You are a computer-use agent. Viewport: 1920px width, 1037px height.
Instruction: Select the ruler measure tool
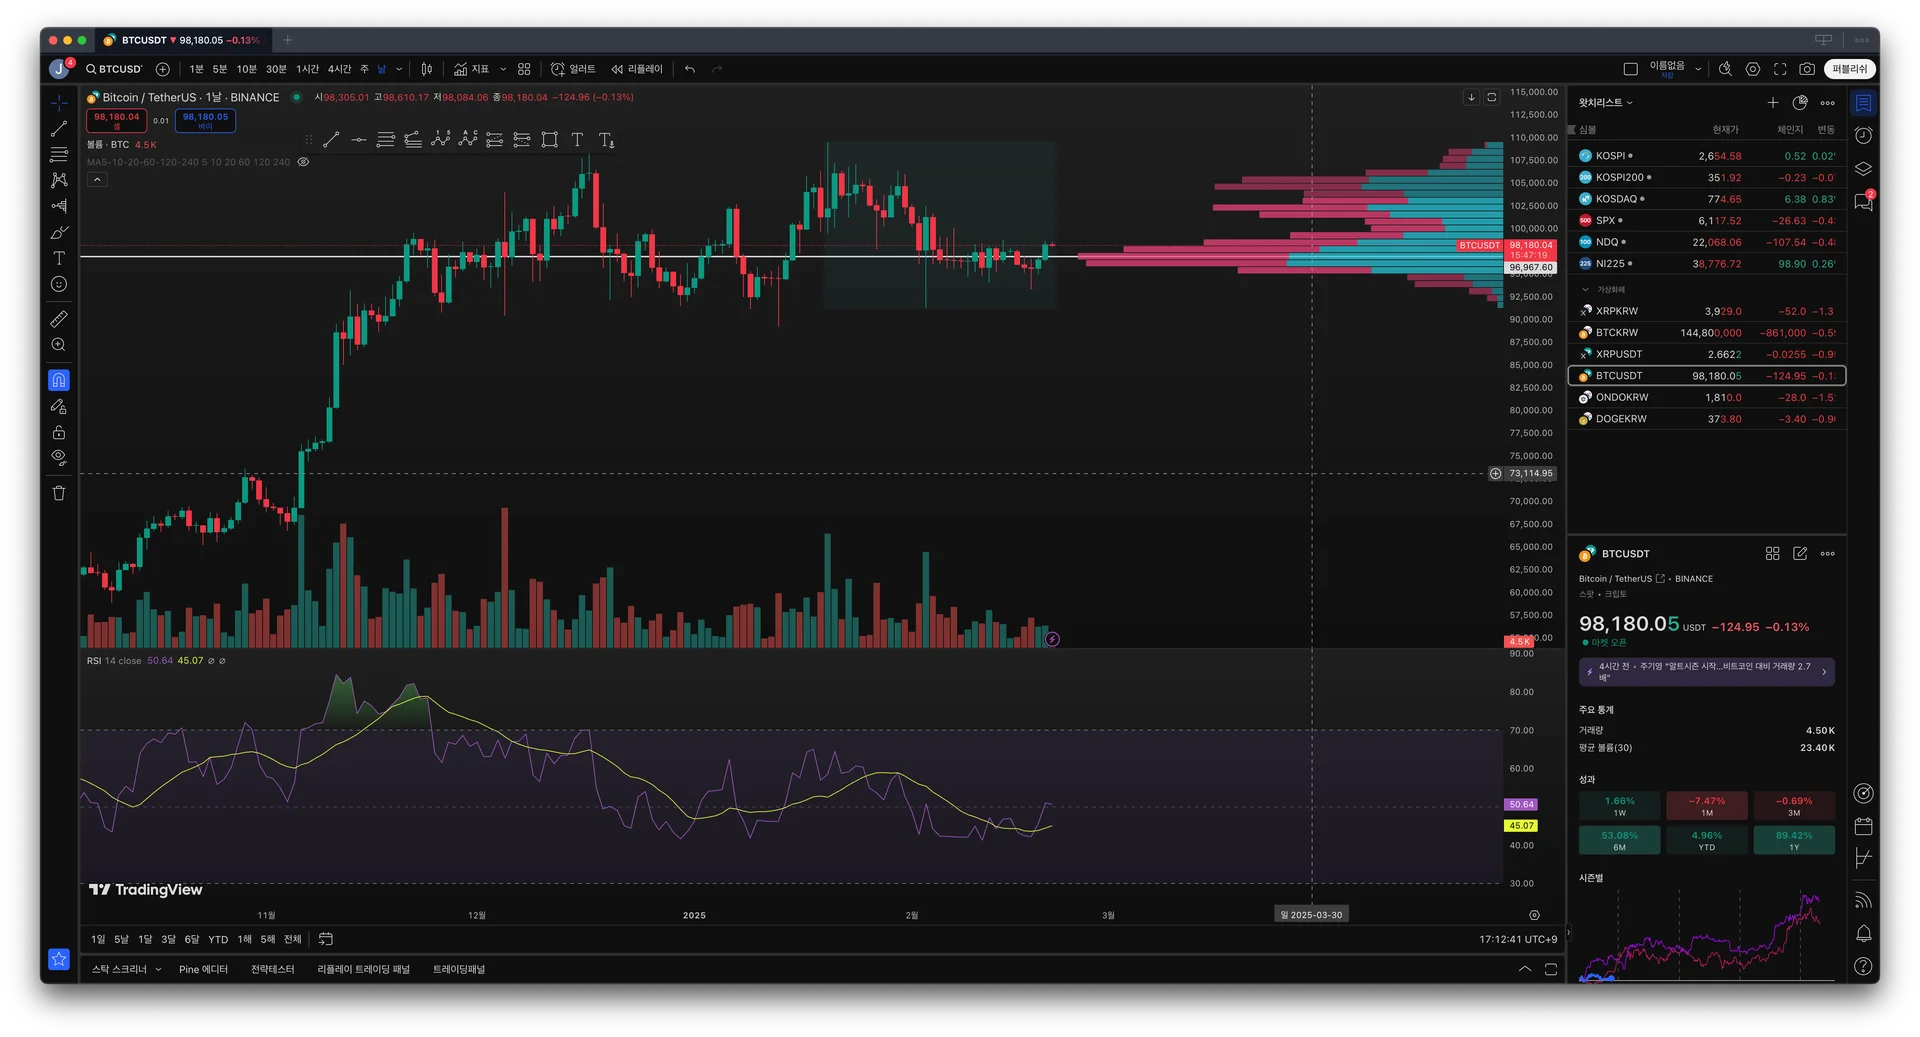coord(59,319)
